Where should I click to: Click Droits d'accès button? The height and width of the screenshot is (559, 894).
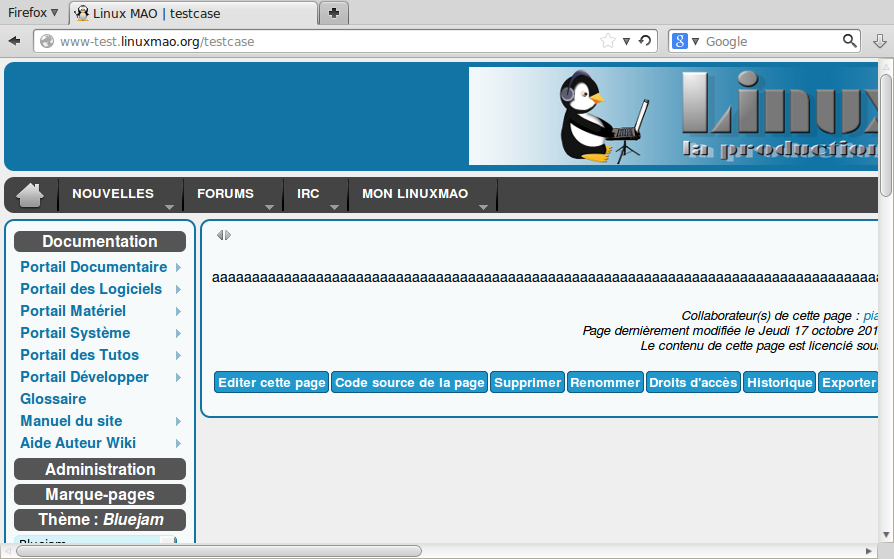pos(693,382)
